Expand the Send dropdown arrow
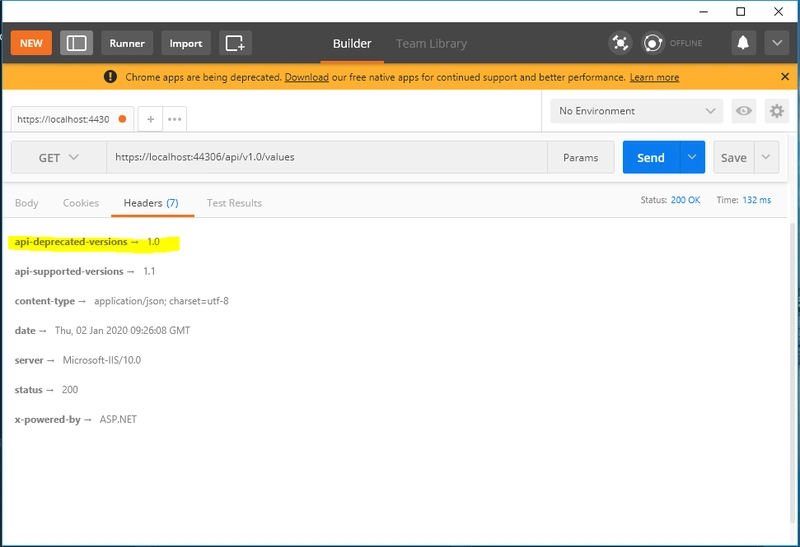The height and width of the screenshot is (547, 800). pyautogui.click(x=692, y=157)
